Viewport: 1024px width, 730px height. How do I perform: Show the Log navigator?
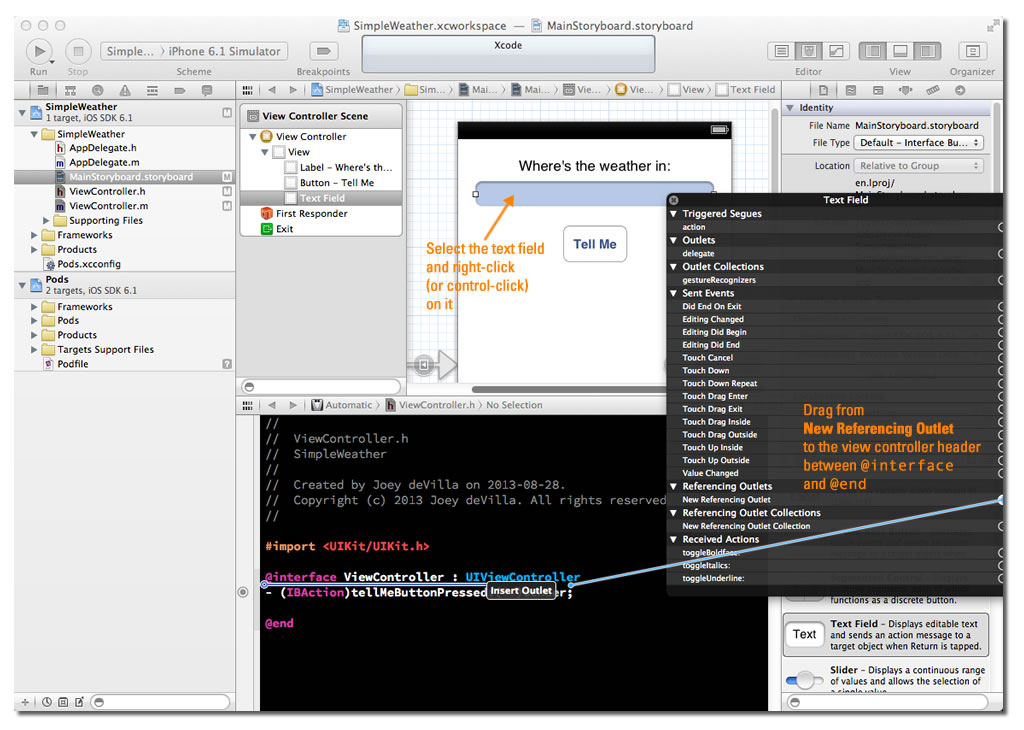coord(207,90)
